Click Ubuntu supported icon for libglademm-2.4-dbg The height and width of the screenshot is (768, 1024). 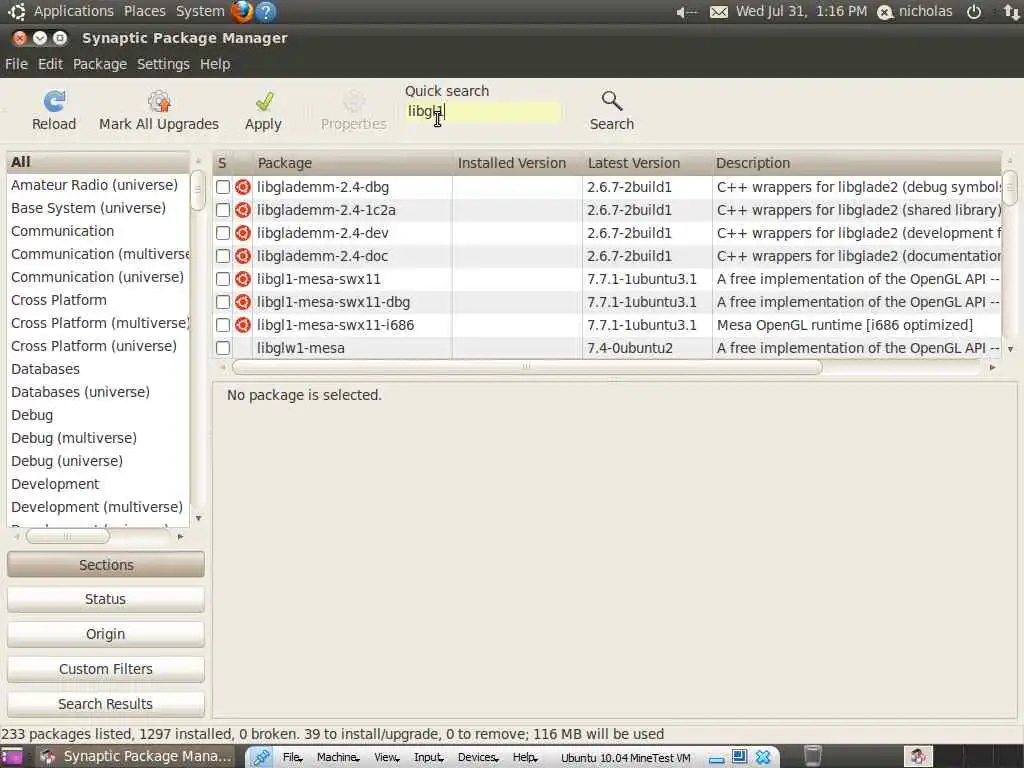tap(243, 187)
